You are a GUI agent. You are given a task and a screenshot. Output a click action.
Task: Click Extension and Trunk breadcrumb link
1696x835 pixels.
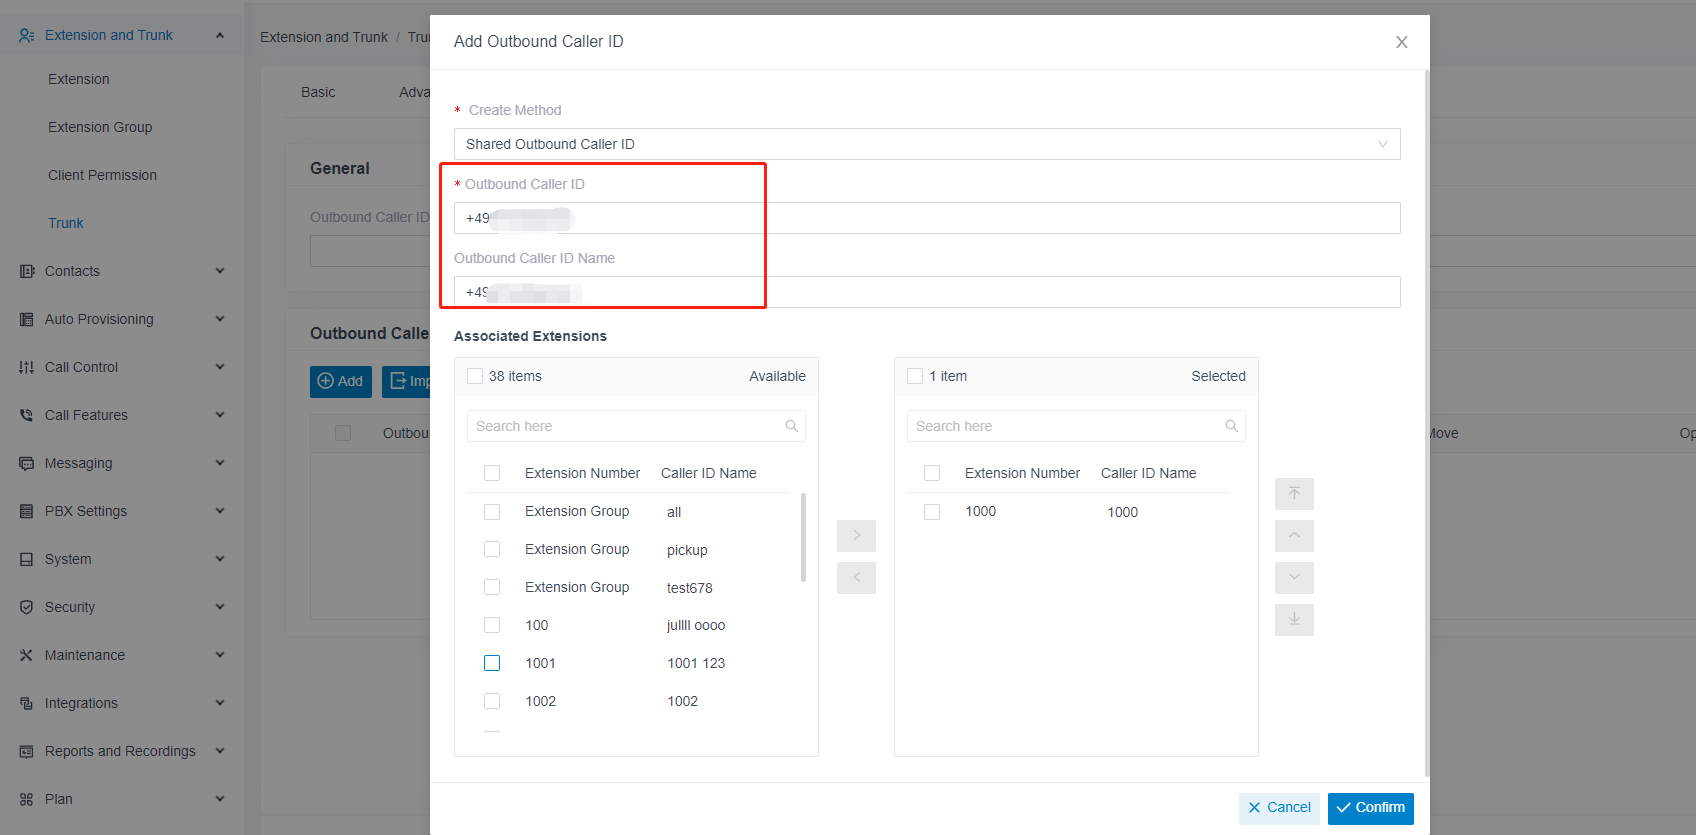pos(324,37)
